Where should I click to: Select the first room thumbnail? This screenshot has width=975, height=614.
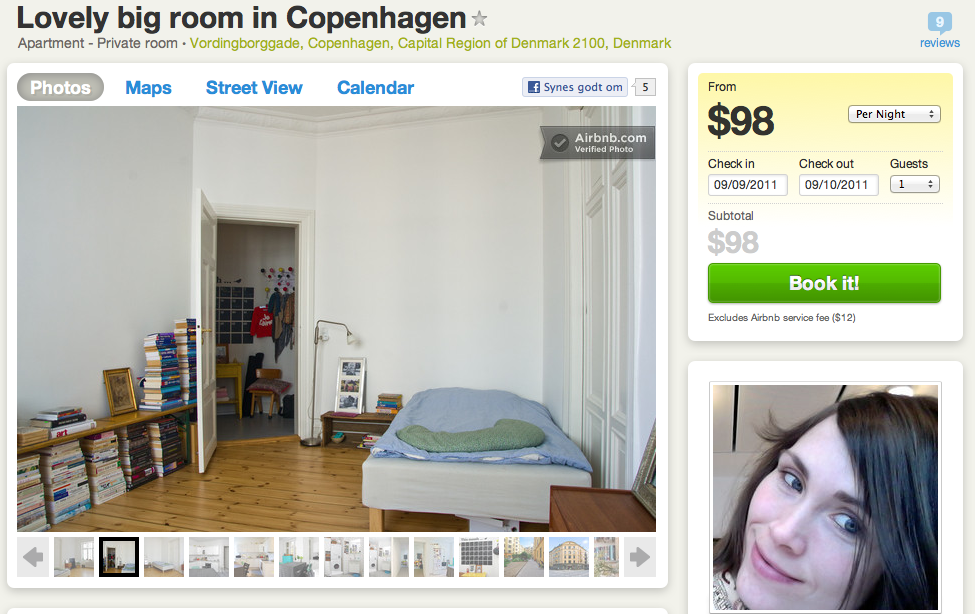74,557
